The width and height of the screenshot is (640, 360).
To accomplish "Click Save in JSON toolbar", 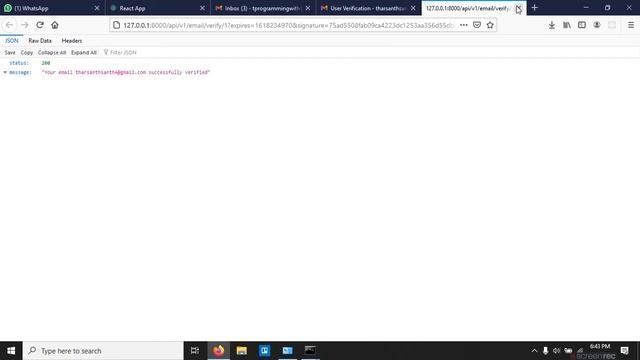I will 10,53.
